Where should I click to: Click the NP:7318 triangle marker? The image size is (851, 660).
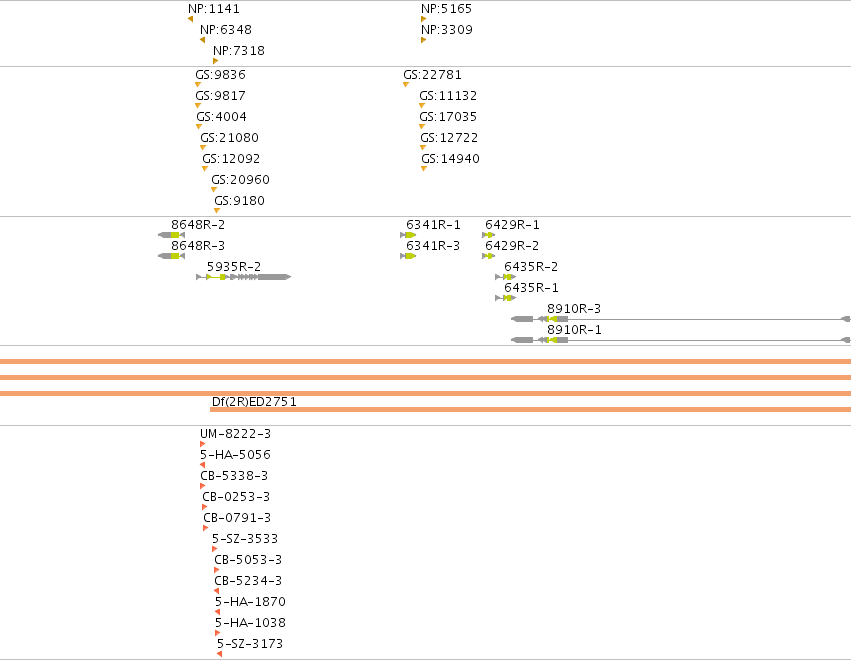215,61
